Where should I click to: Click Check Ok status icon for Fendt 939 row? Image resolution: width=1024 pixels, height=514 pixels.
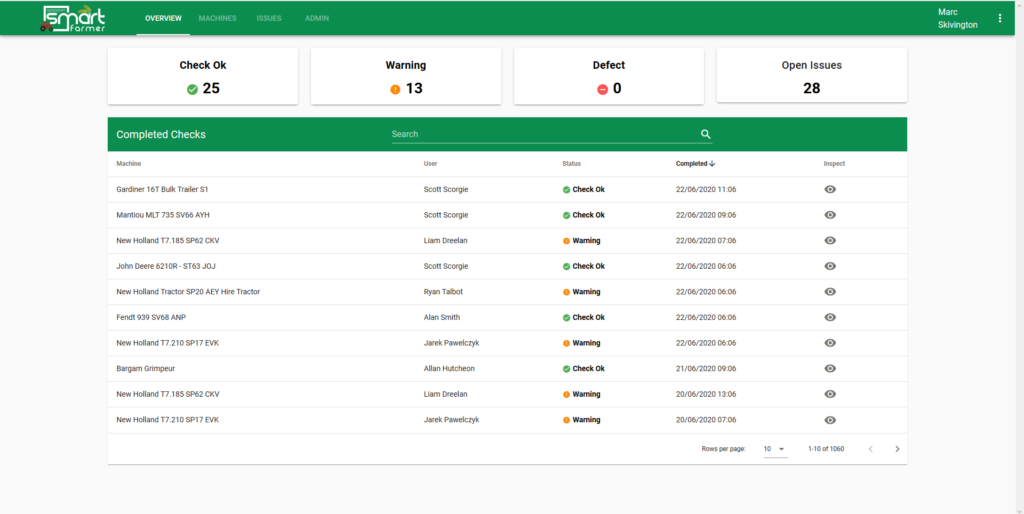(566, 317)
